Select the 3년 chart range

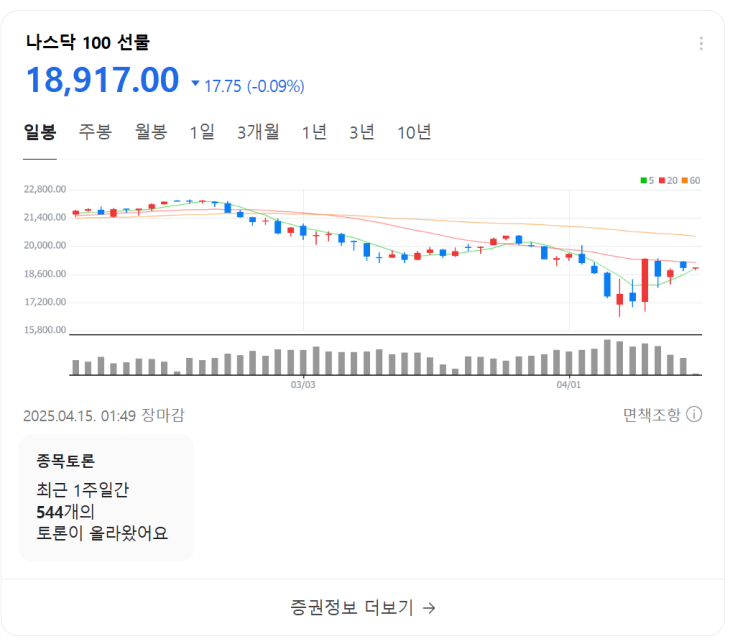[362, 132]
